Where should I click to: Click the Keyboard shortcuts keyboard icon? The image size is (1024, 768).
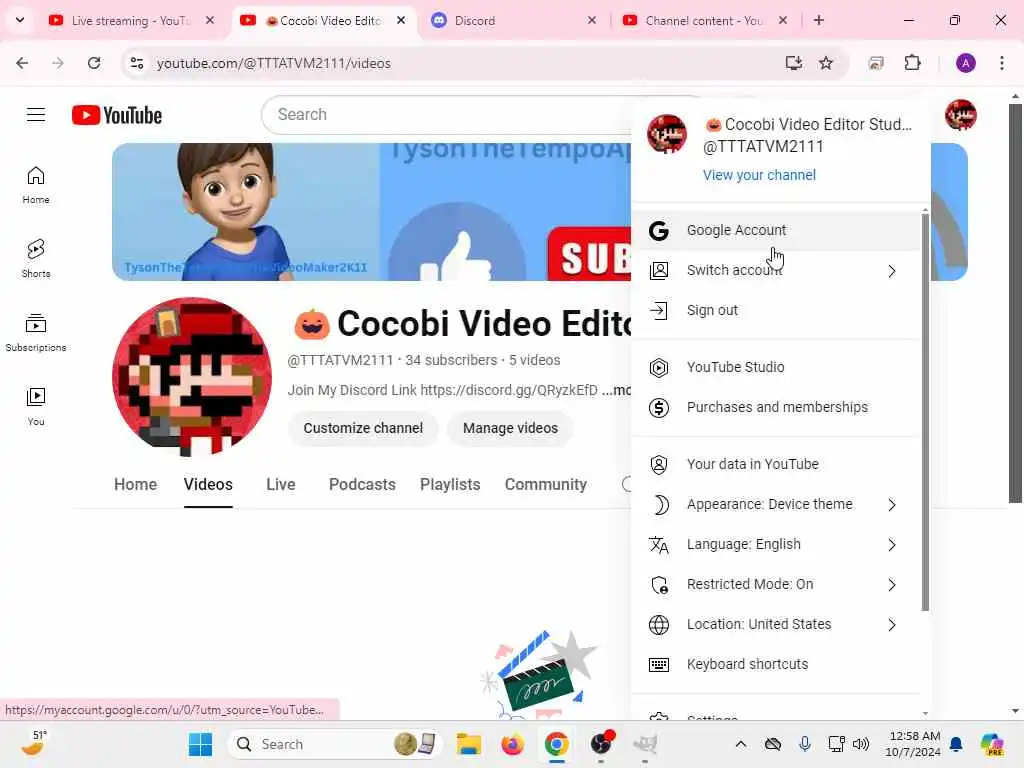coord(659,665)
